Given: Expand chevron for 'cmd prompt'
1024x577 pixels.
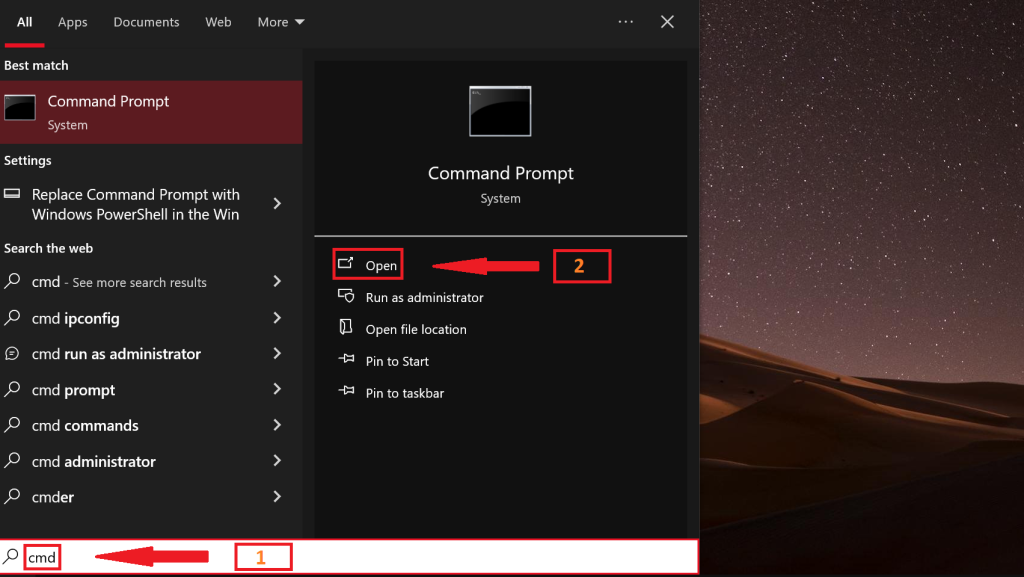Looking at the screenshot, I should point(277,389).
